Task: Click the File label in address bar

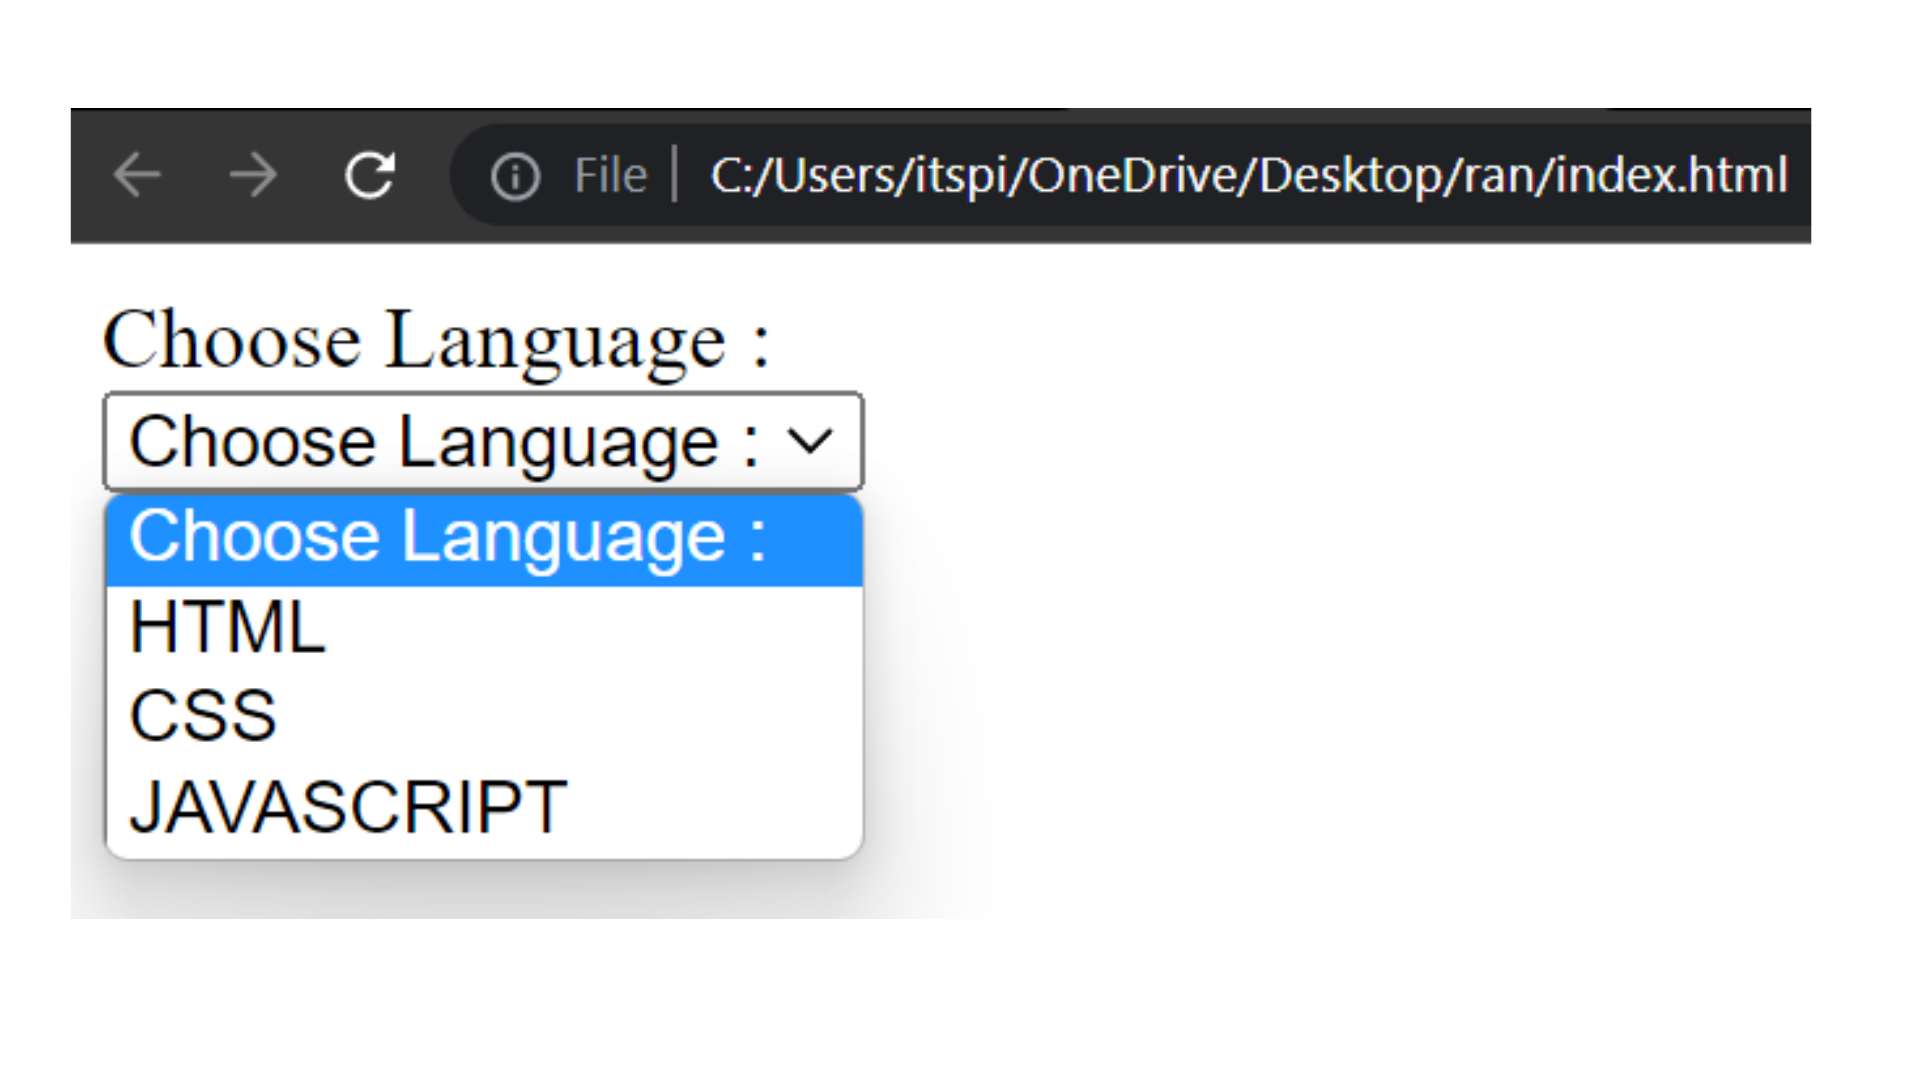Action: 611,176
